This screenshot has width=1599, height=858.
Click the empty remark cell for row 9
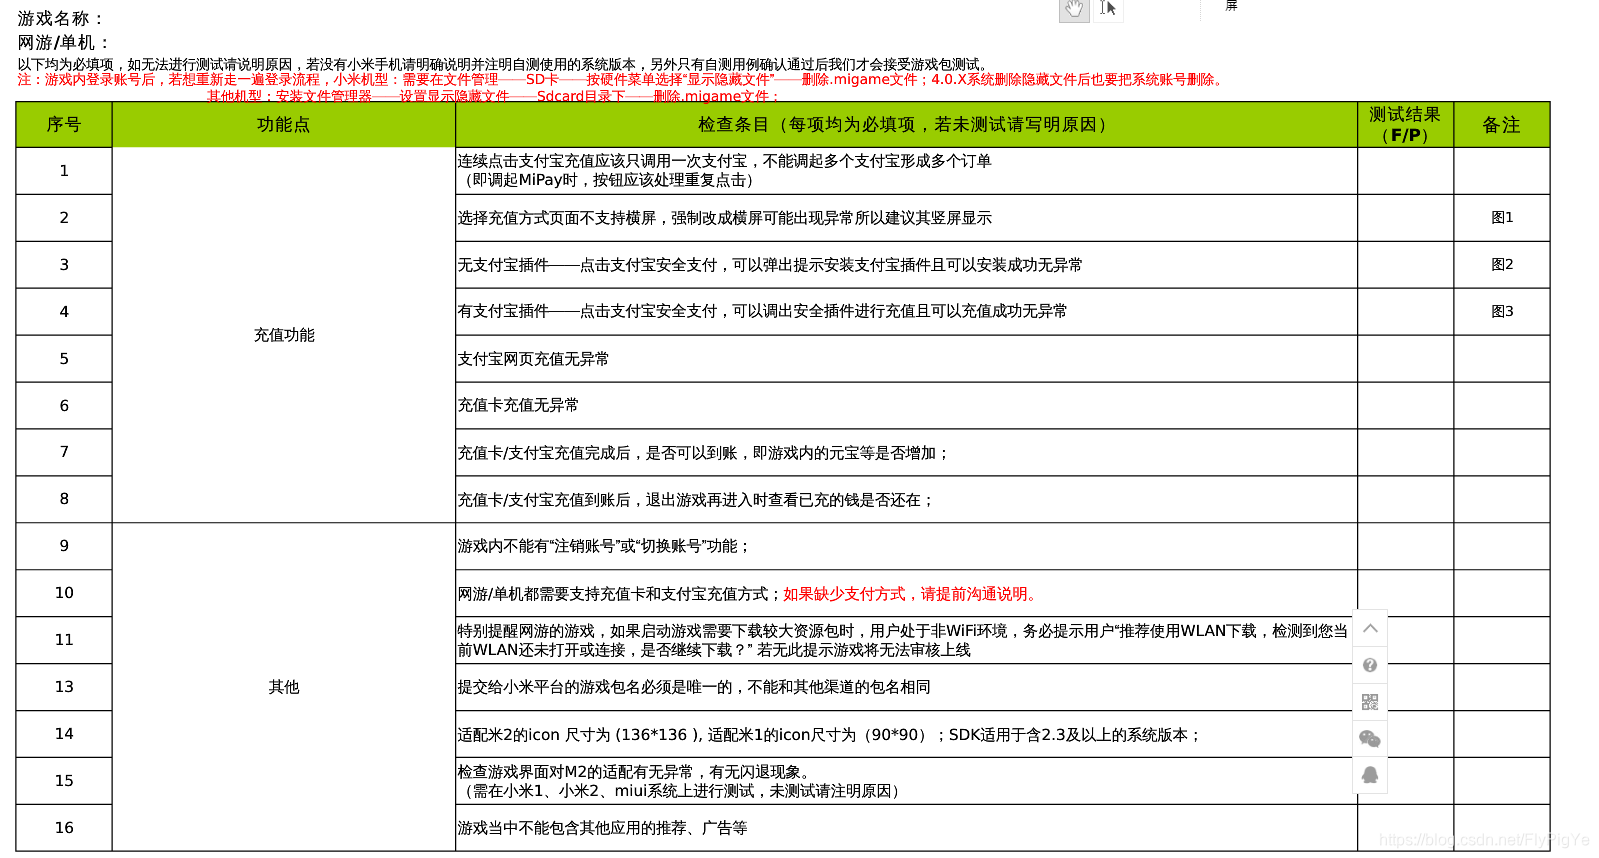pyautogui.click(x=1501, y=546)
